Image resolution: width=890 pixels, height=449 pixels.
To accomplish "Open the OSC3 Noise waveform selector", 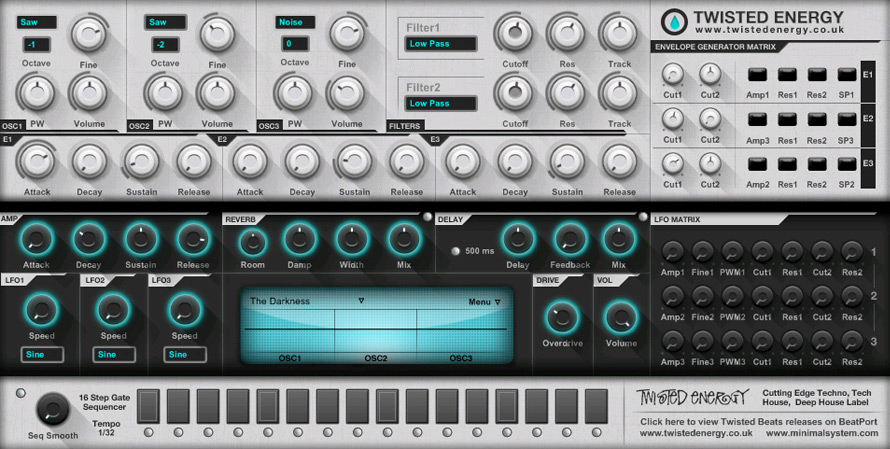I will point(295,22).
